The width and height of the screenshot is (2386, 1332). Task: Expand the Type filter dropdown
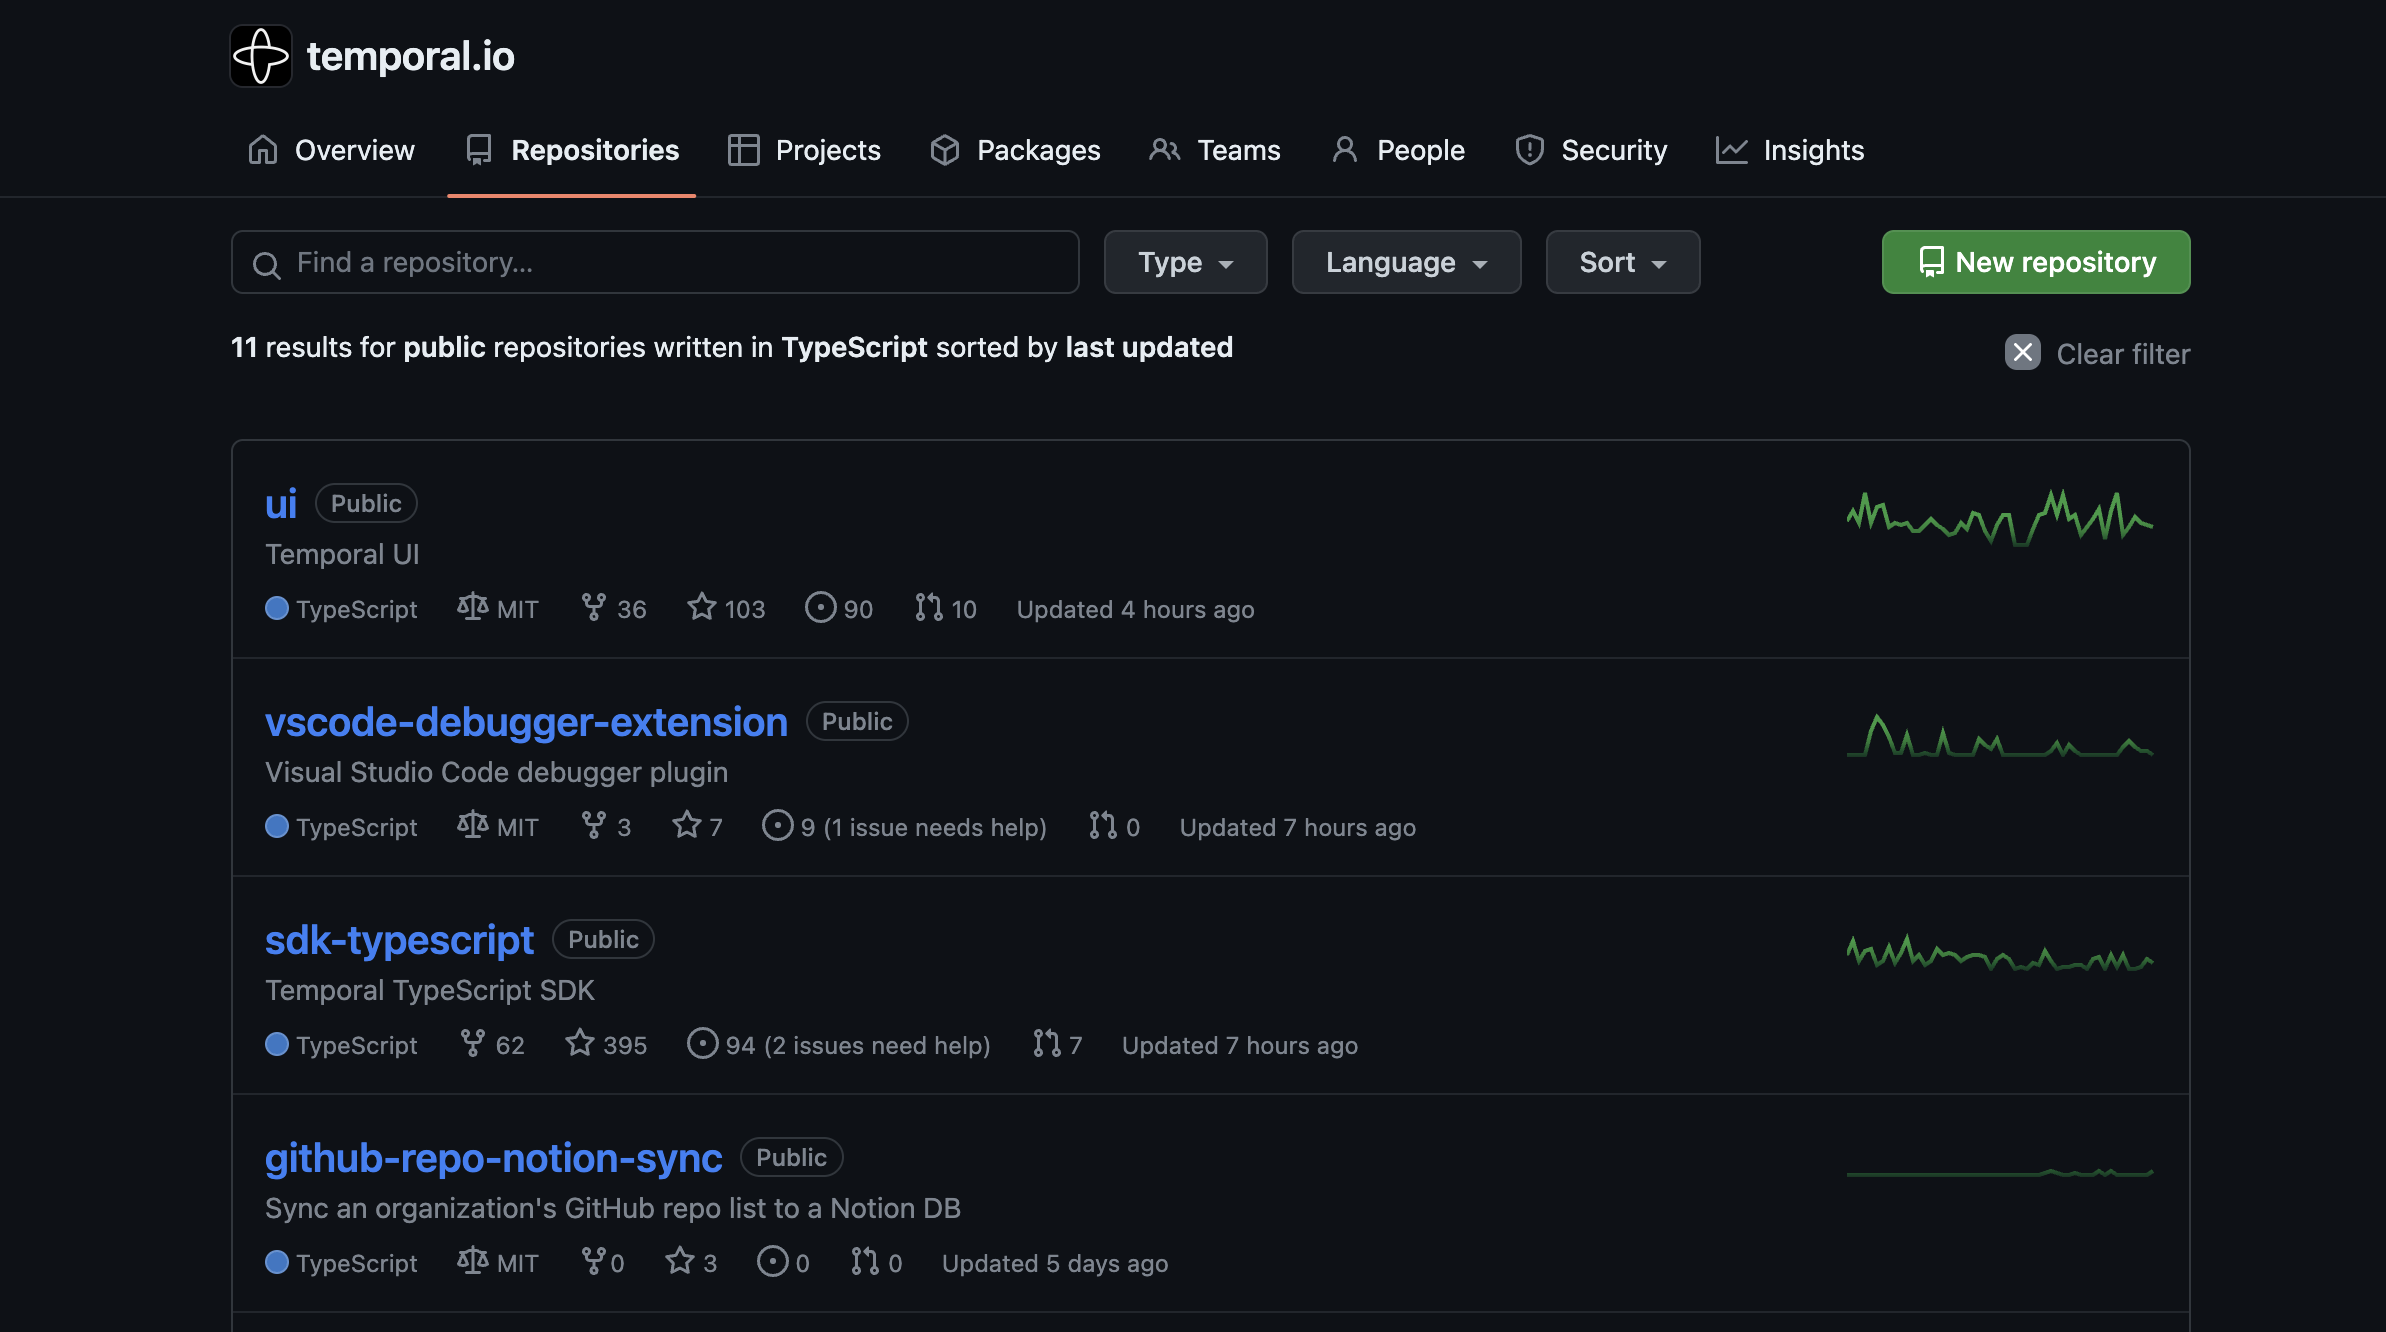[x=1185, y=261]
